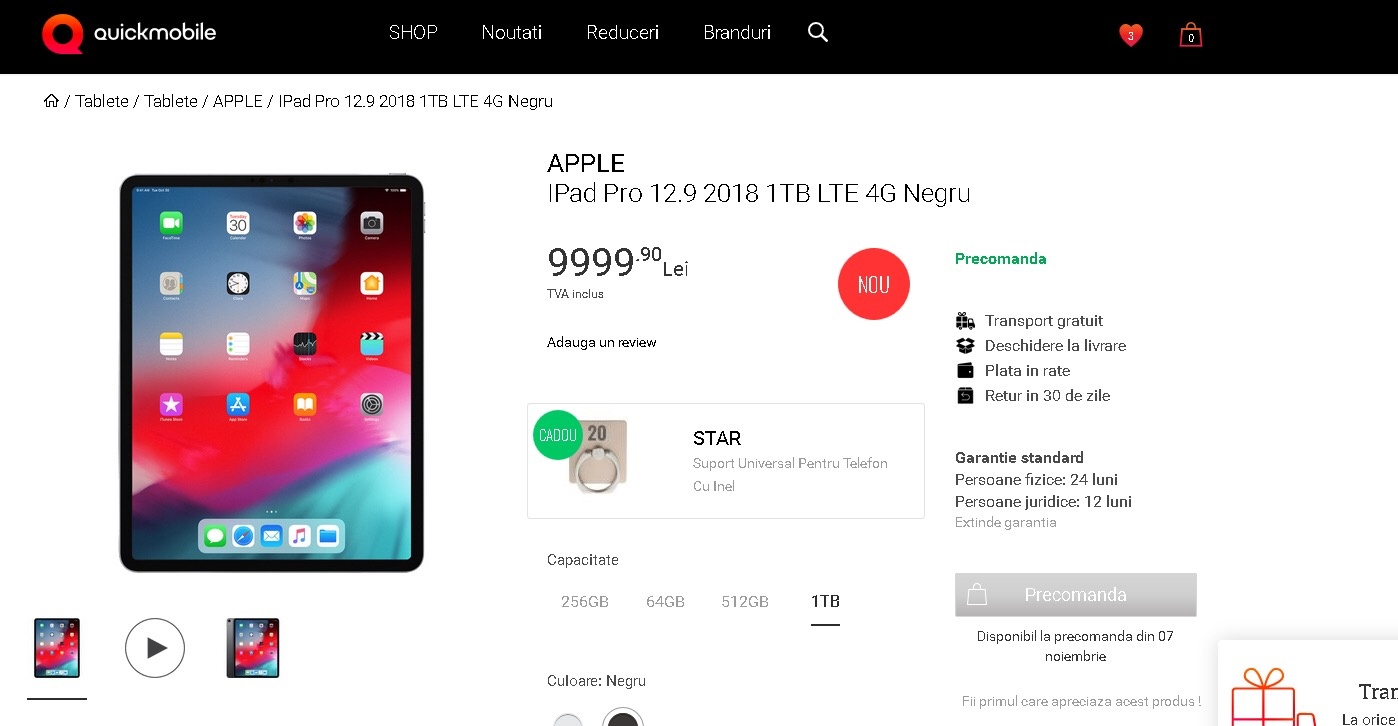
Task: Play the product video
Action: [x=155, y=648]
